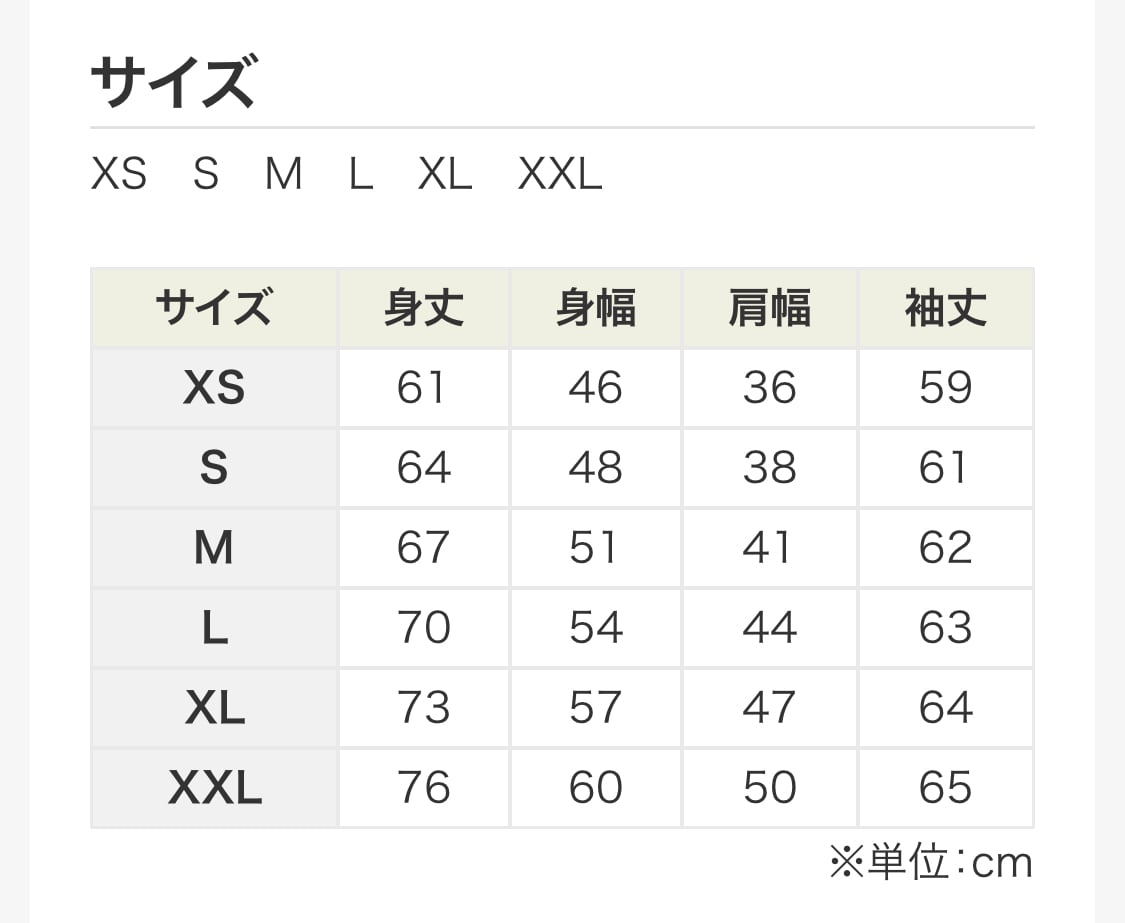Screen dimensions: 1125x923
Task: Click the 65 cell in row XXL
Action: click(945, 788)
